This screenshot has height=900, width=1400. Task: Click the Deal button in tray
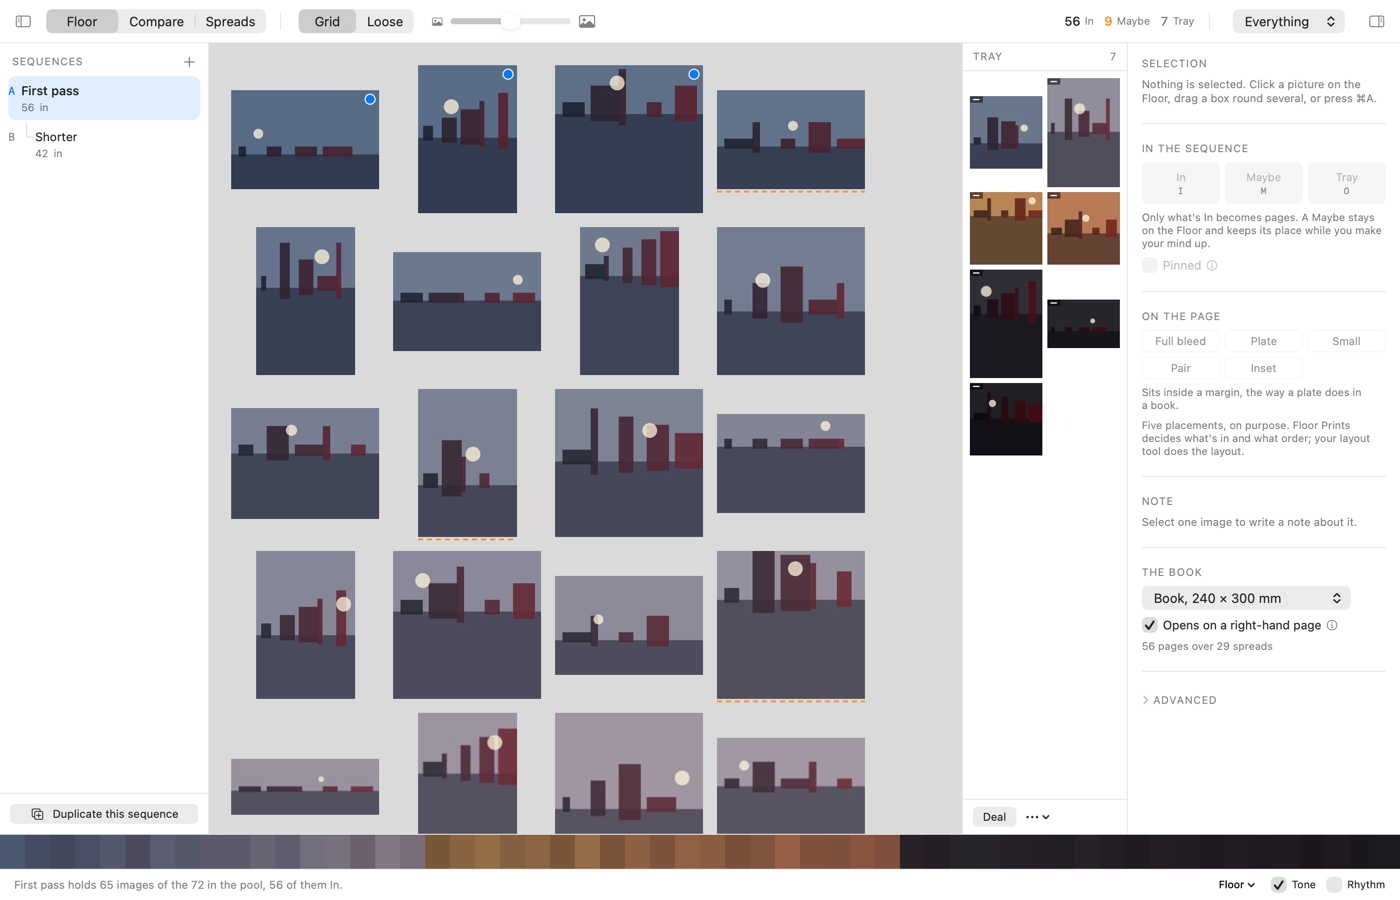coord(994,817)
